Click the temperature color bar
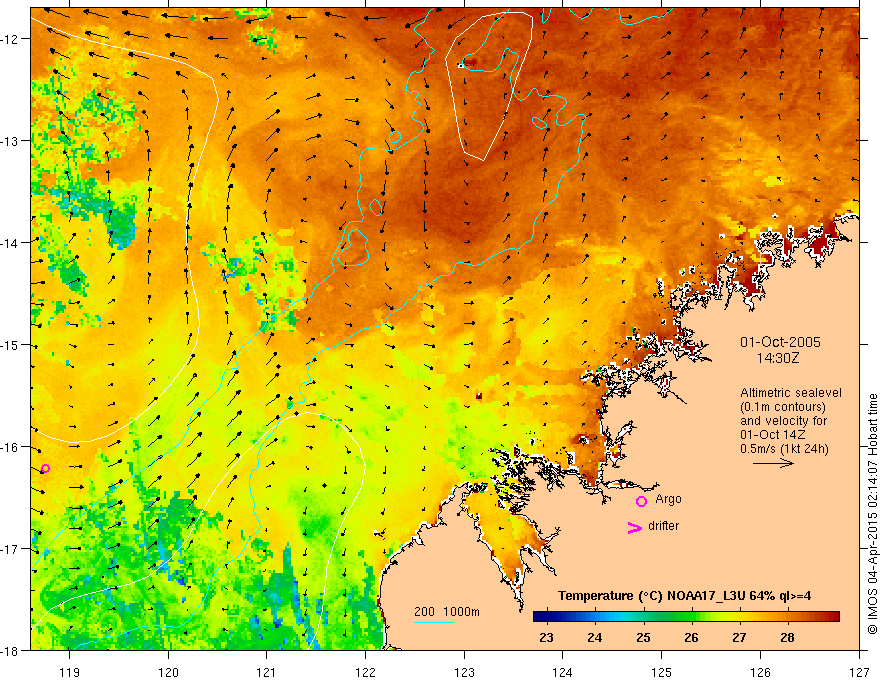The width and height of the screenshot is (880, 680). point(686,617)
